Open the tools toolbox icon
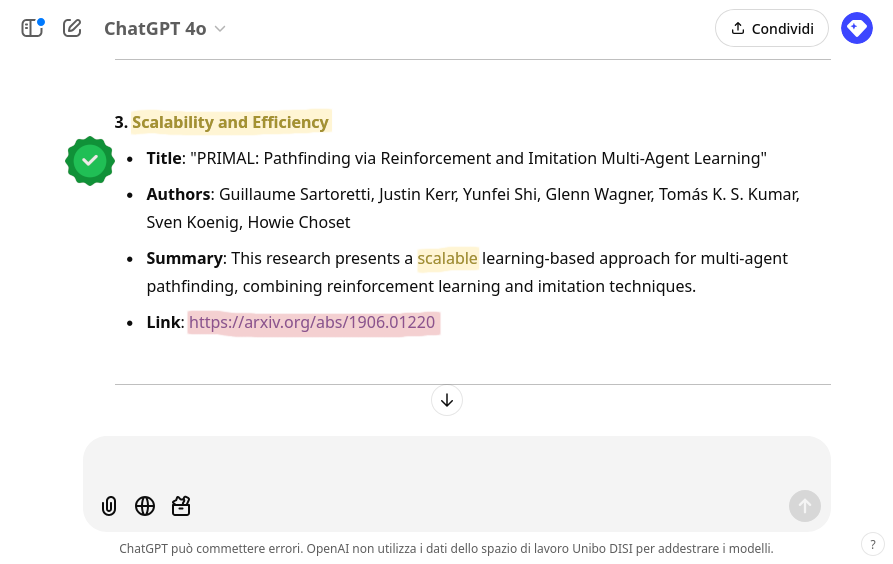 click(181, 506)
